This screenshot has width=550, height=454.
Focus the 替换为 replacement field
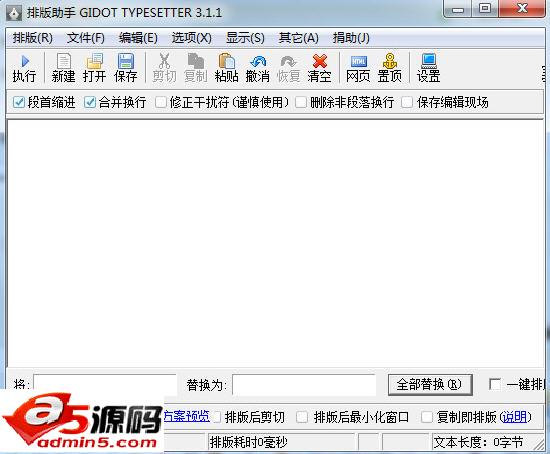304,385
